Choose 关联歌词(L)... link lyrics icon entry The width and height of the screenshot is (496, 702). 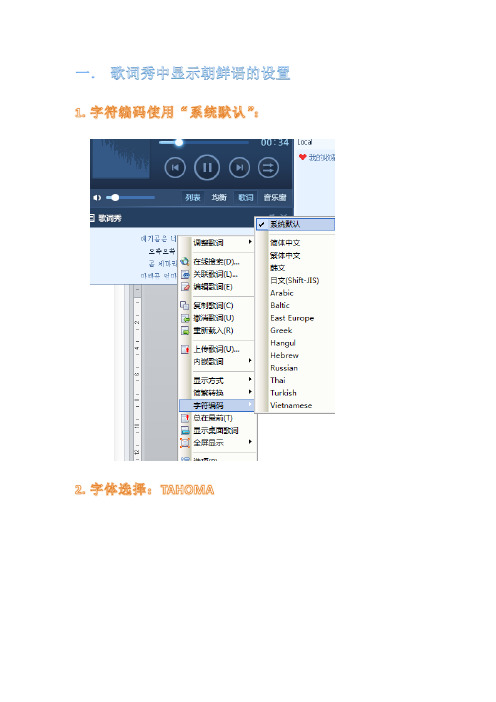point(217,274)
